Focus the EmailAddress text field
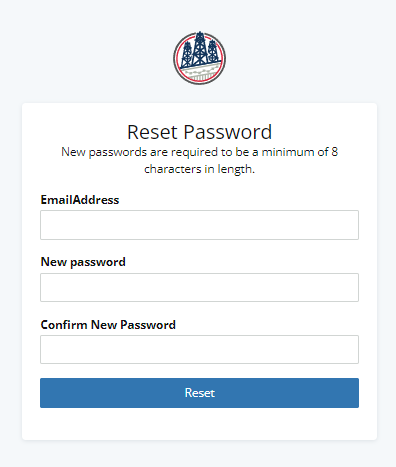Viewport: 396px width, 467px height. click(x=199, y=225)
